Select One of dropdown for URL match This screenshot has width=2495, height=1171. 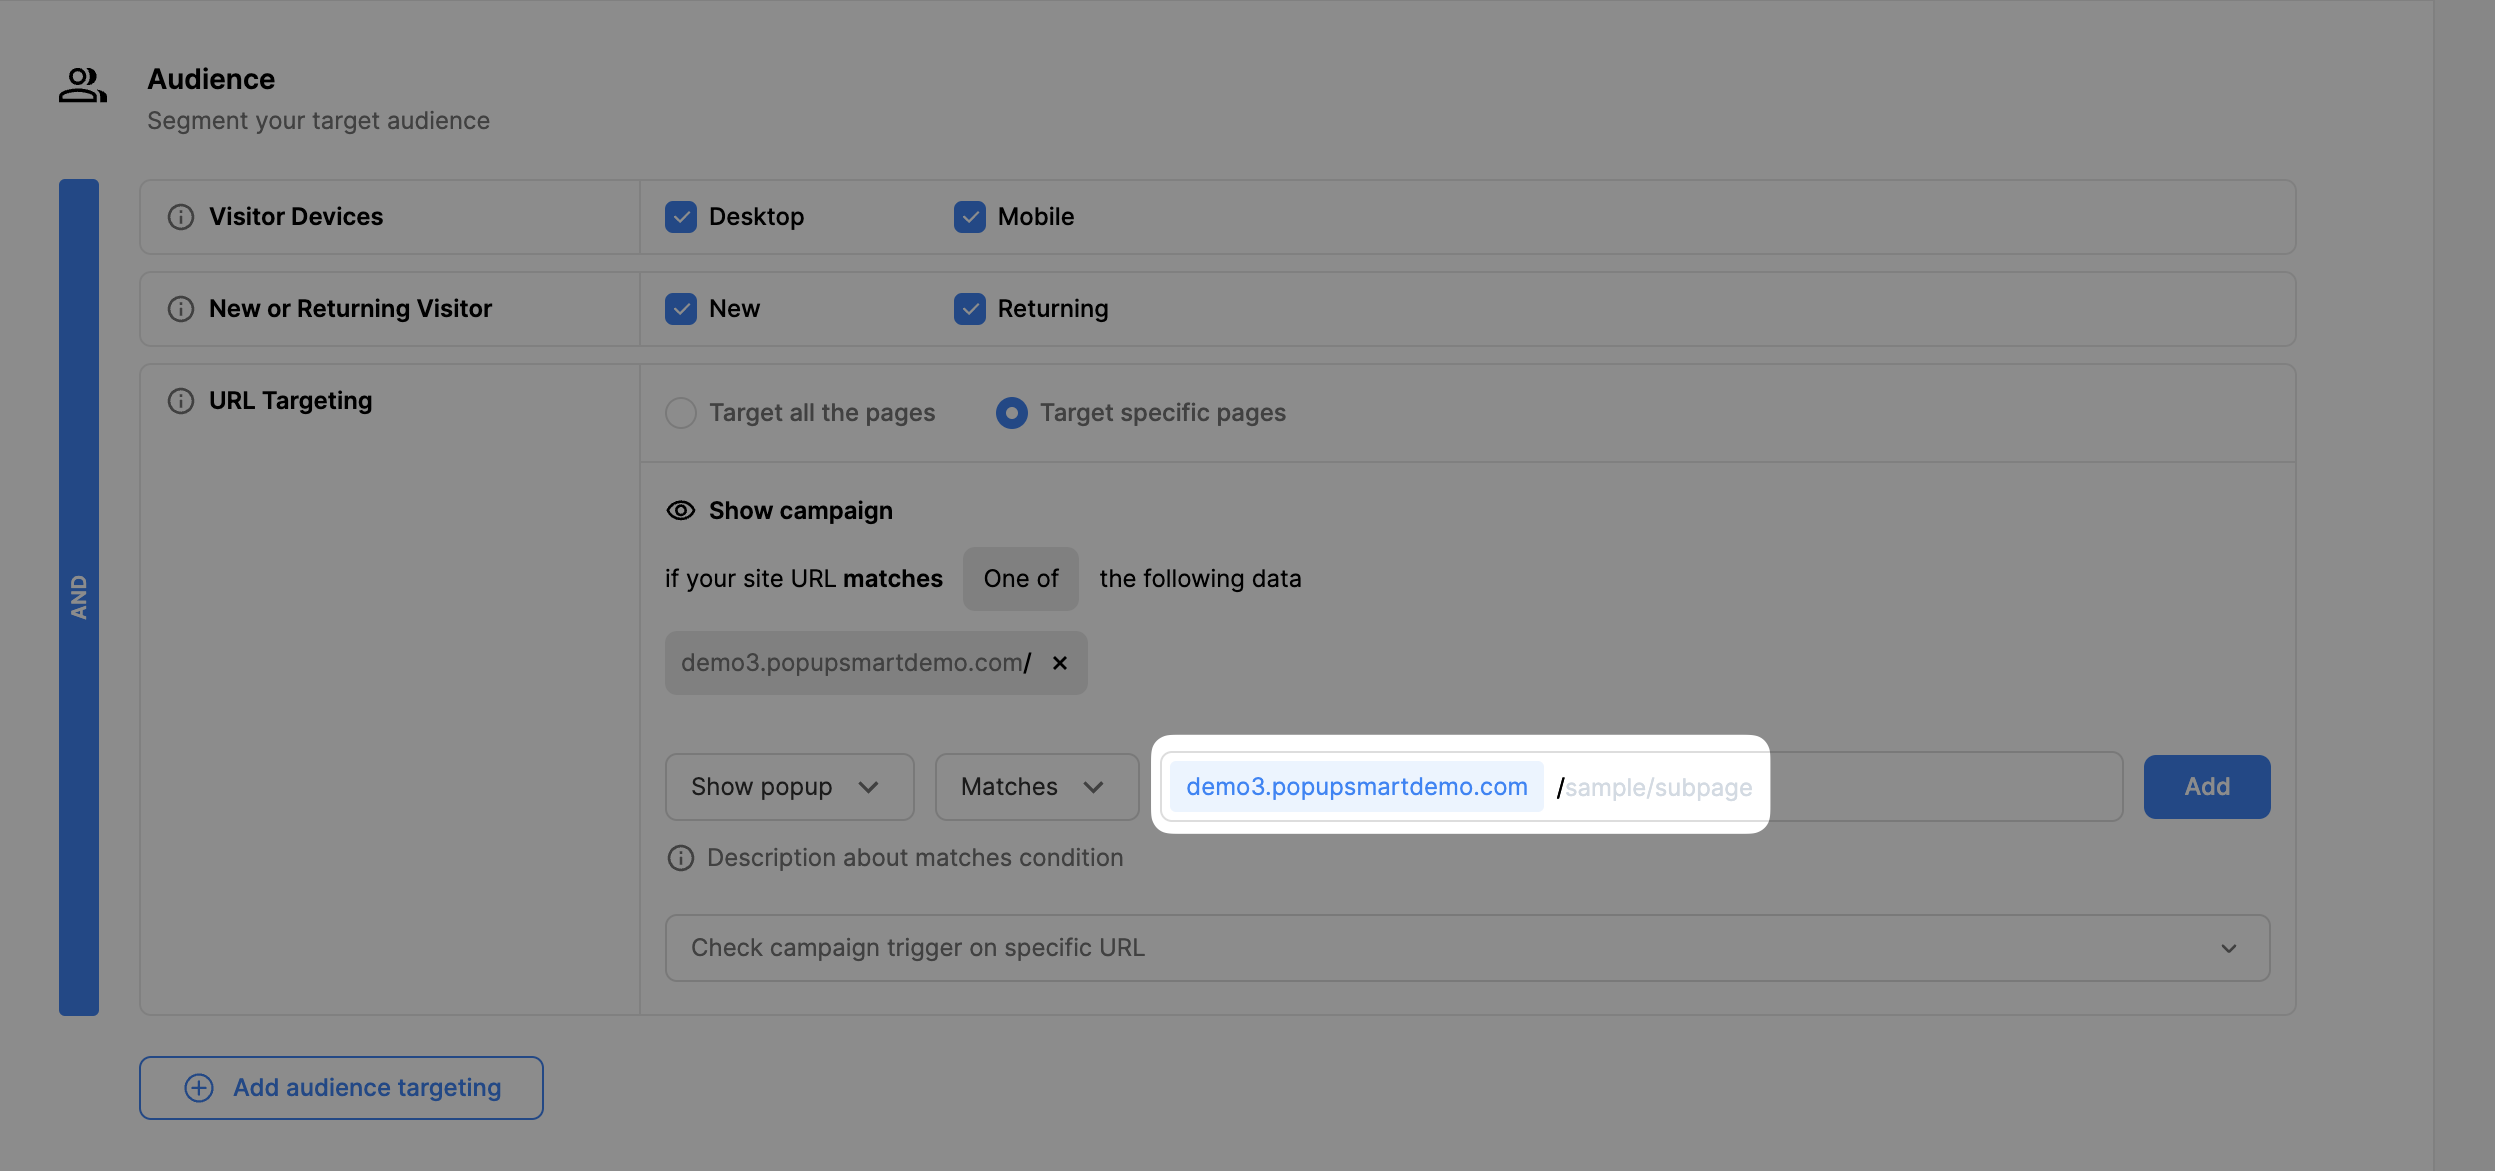pos(1020,578)
